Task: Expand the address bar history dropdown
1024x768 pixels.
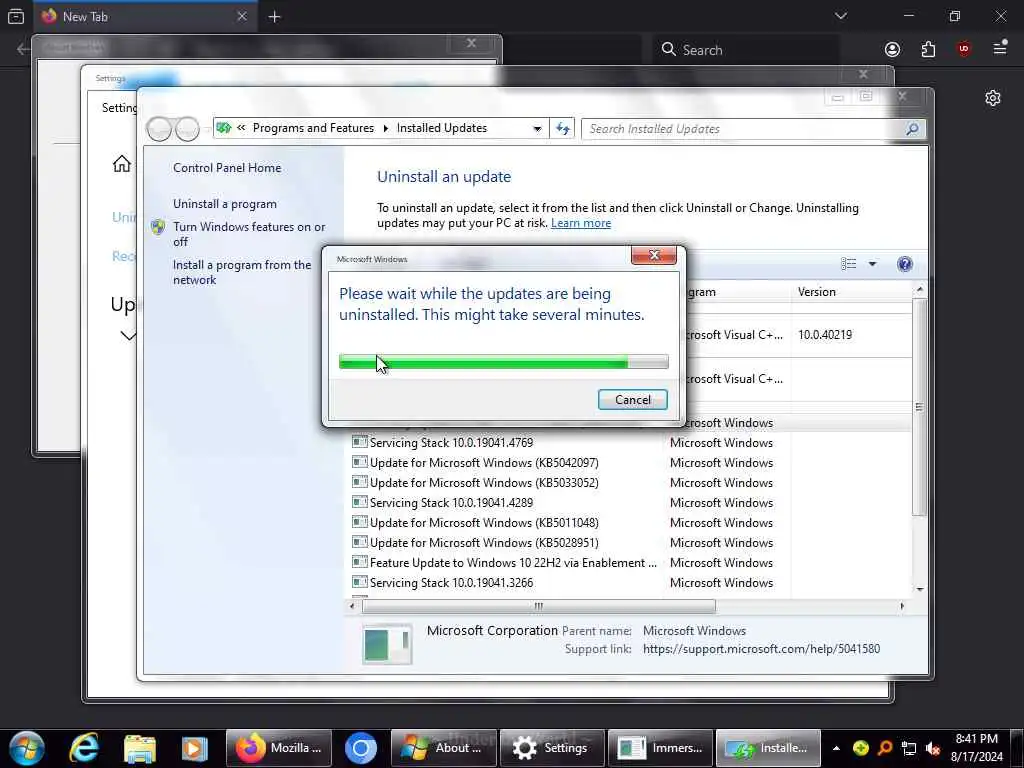Action: (537, 129)
